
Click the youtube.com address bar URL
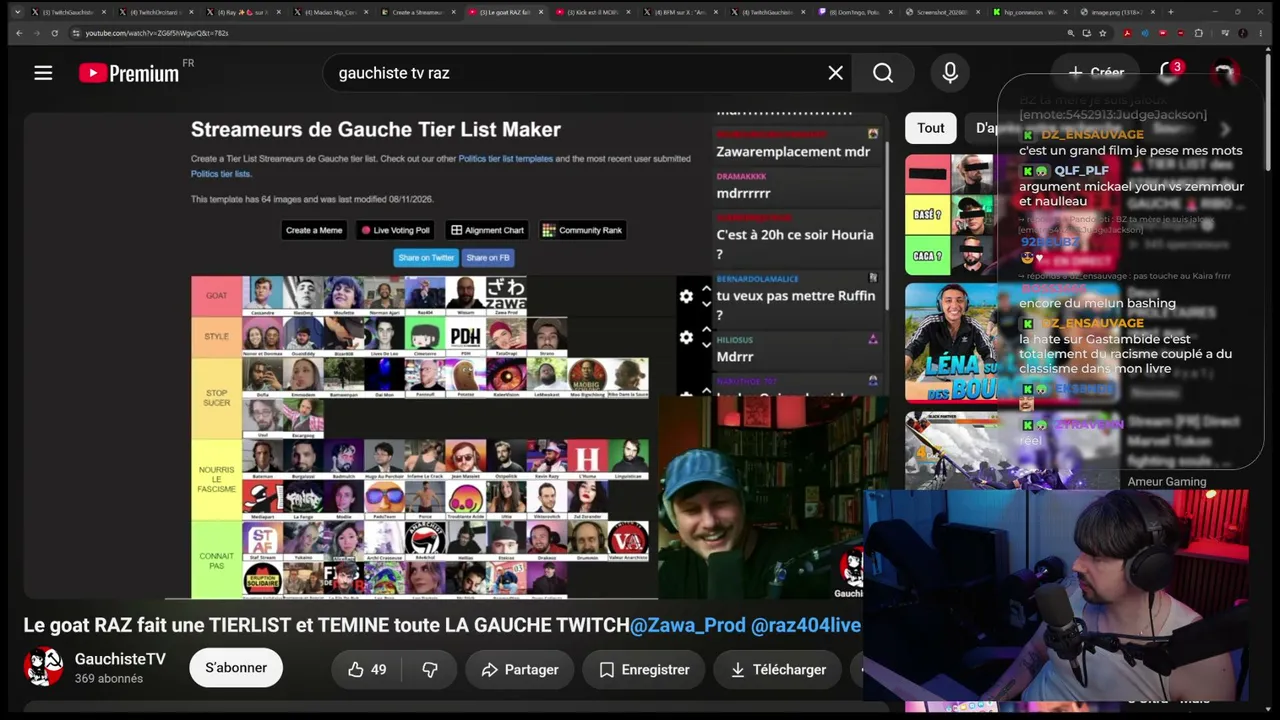click(x=157, y=33)
